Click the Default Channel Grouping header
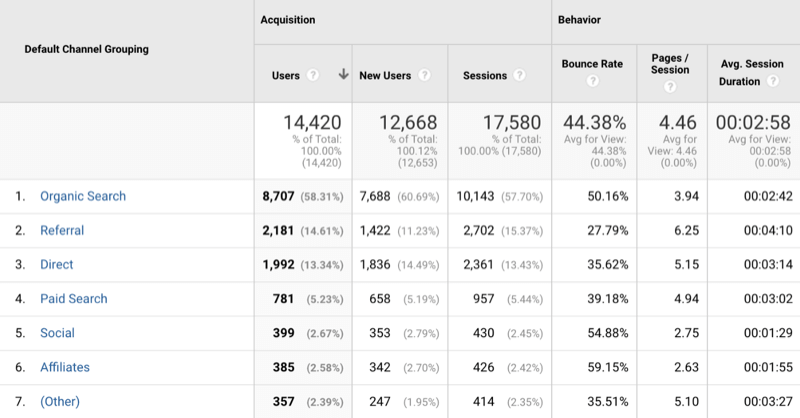 pyautogui.click(x=89, y=49)
